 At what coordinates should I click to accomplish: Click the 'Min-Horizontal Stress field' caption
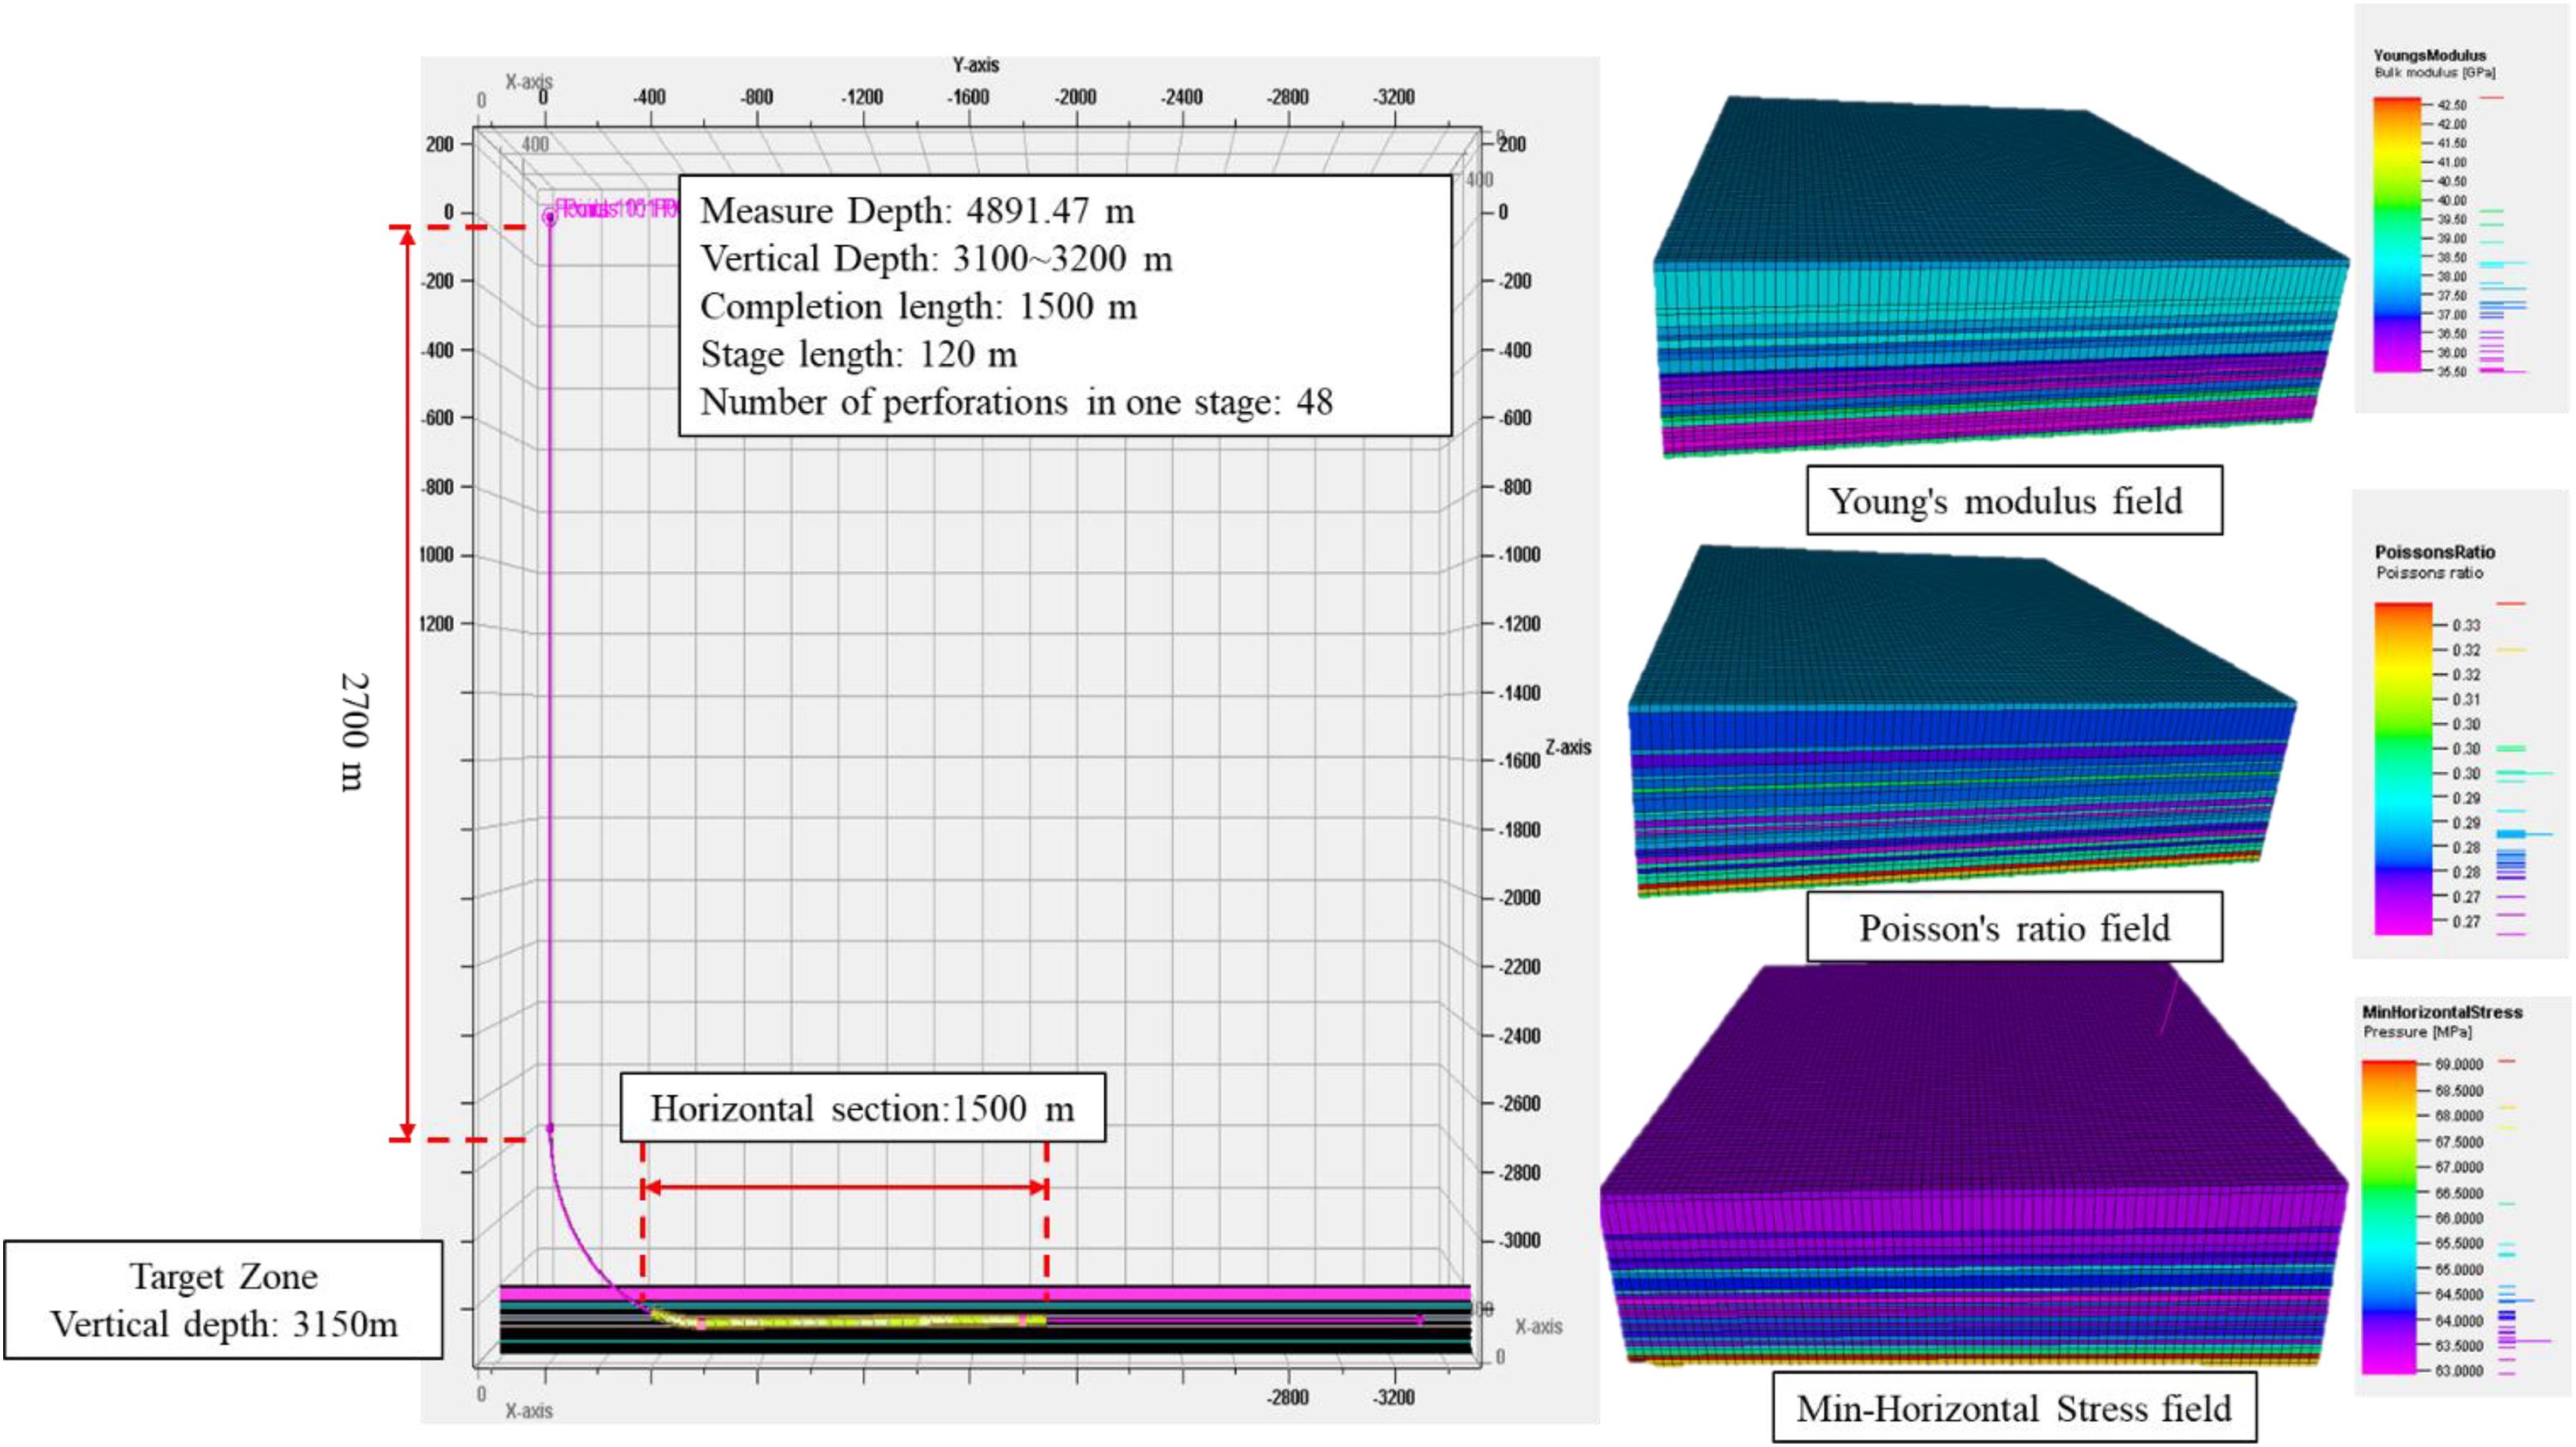click(x=2014, y=1407)
